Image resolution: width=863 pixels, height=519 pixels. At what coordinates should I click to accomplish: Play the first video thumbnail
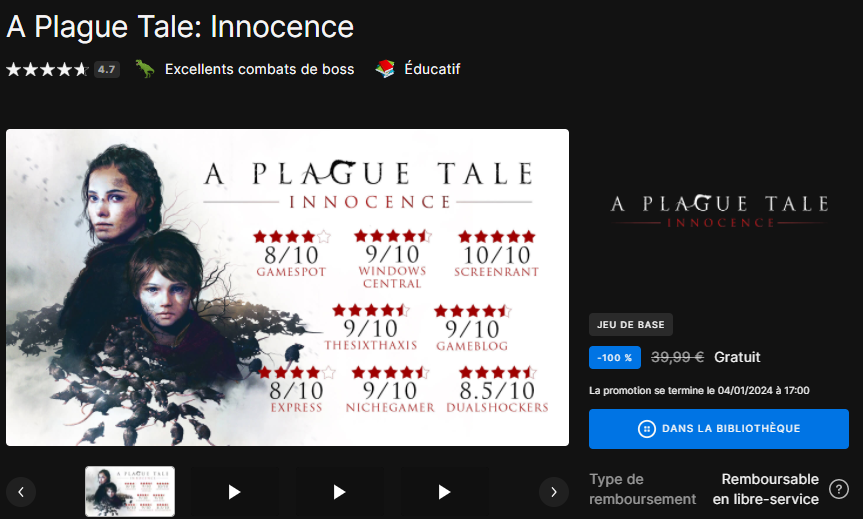pos(234,491)
